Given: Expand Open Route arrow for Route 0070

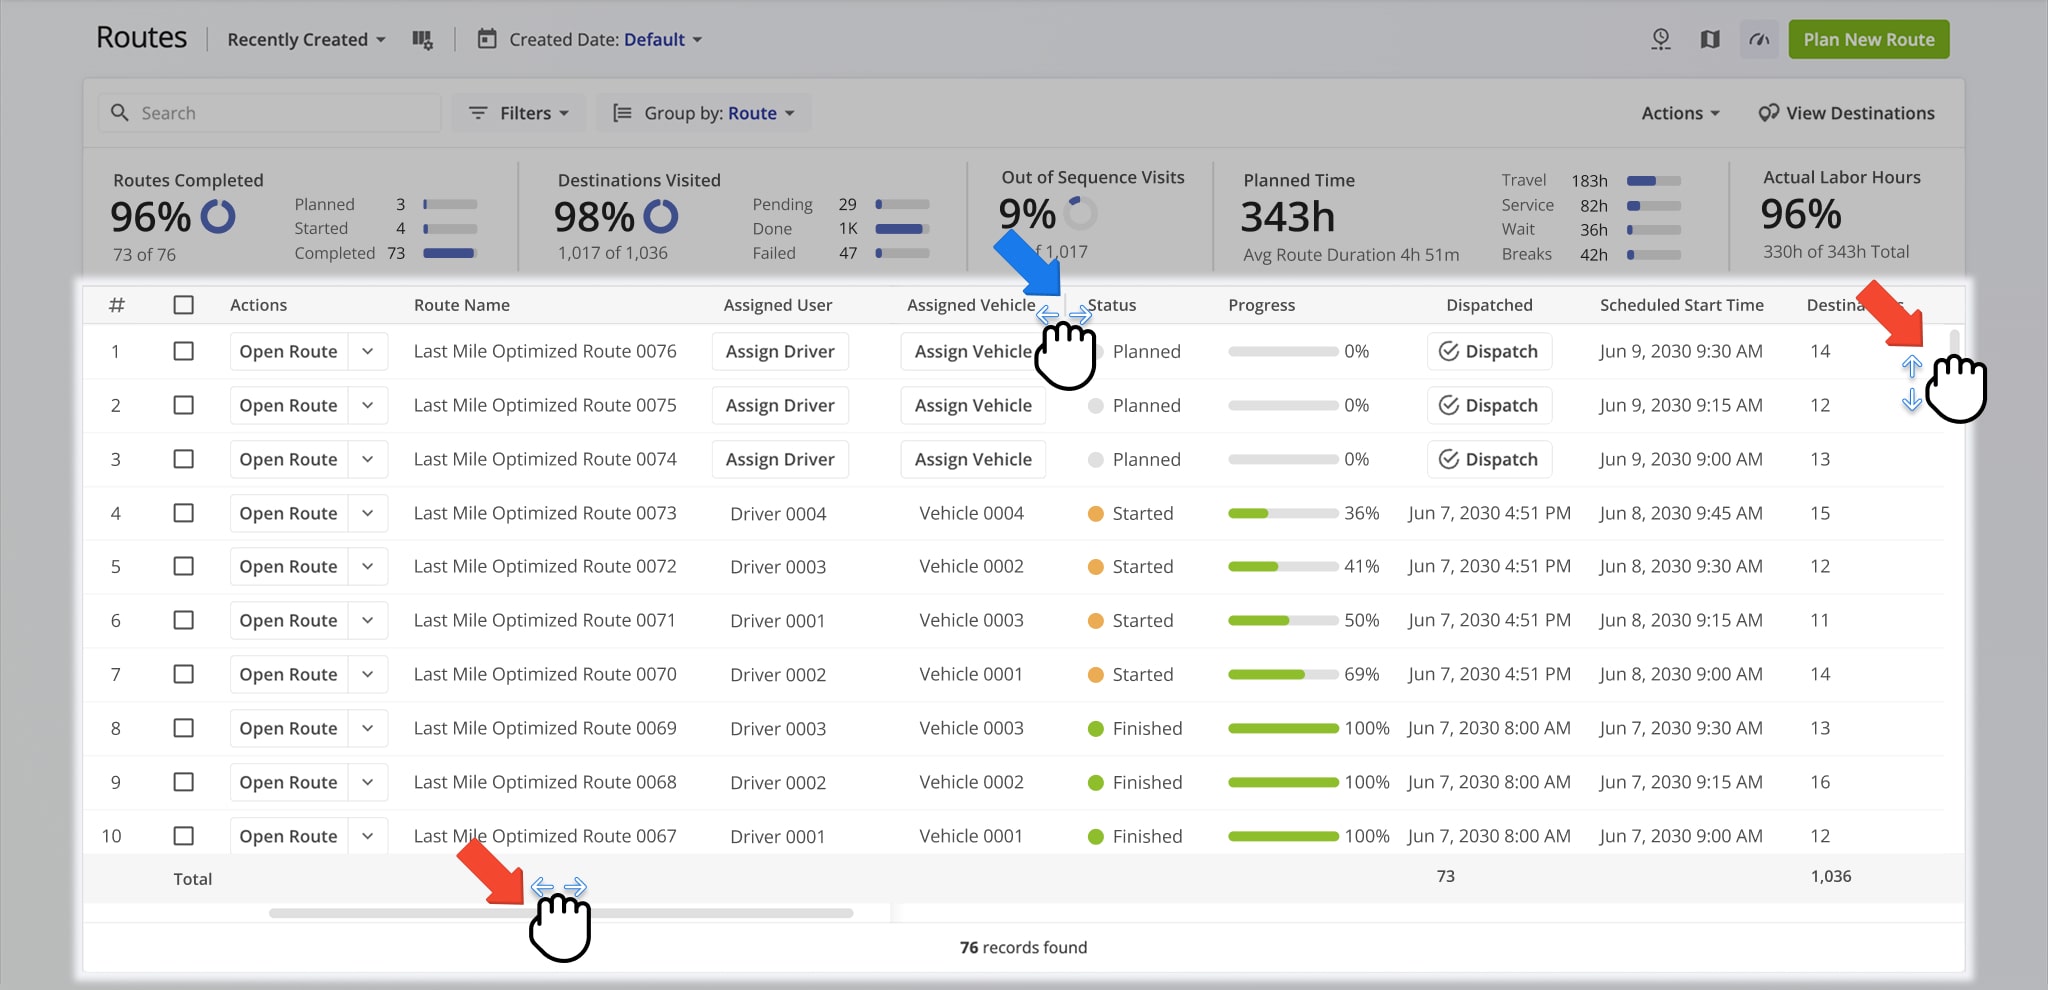Looking at the screenshot, I should click(x=368, y=674).
